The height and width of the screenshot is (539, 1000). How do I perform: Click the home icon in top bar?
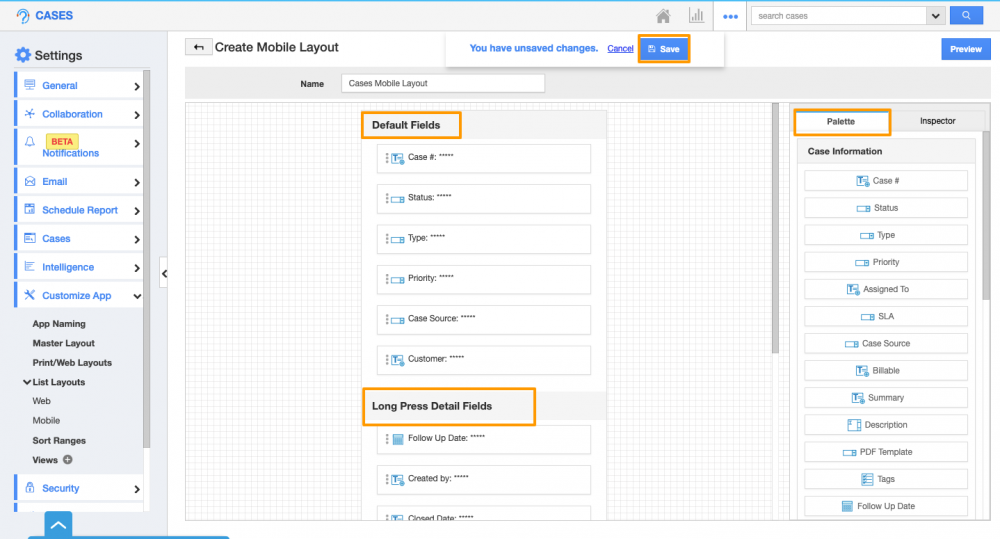(663, 16)
